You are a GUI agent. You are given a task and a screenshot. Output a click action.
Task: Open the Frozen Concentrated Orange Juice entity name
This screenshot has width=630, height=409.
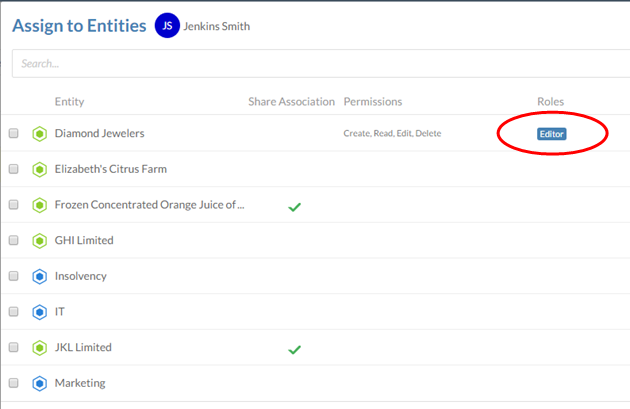(x=149, y=205)
